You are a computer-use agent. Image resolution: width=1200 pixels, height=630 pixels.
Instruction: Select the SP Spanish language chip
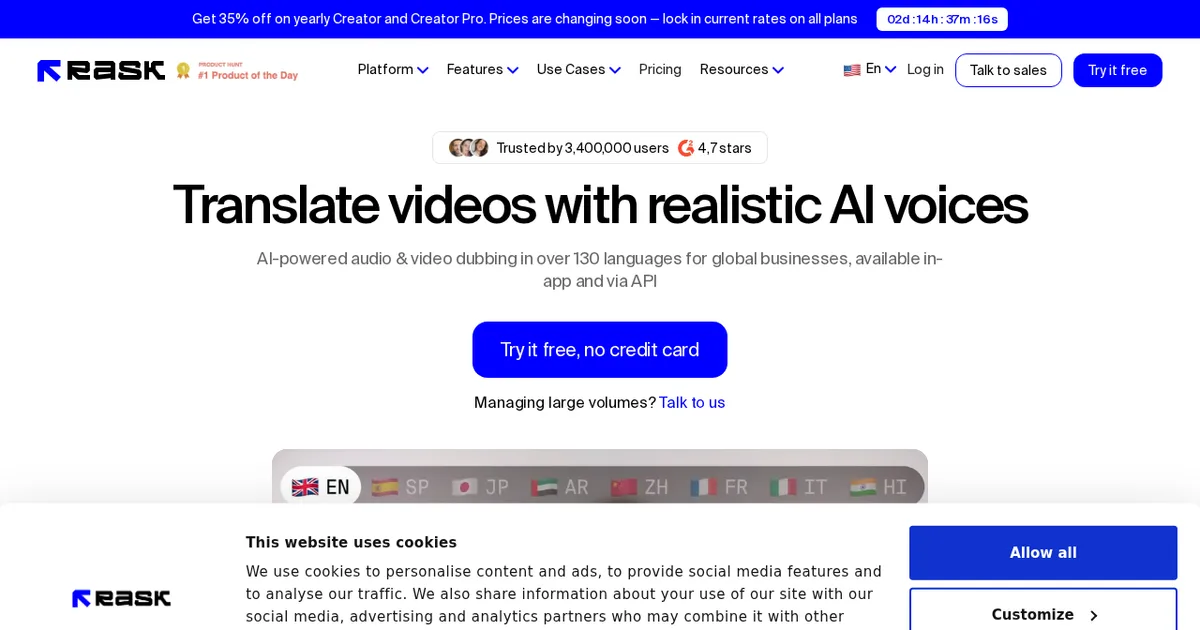coord(400,487)
